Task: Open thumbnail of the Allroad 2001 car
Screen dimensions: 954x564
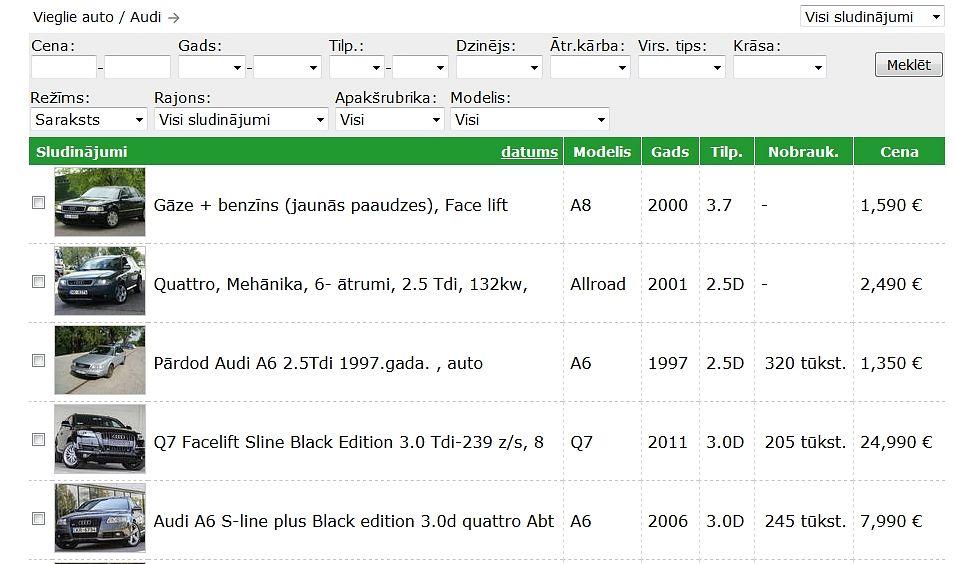Action: point(100,281)
